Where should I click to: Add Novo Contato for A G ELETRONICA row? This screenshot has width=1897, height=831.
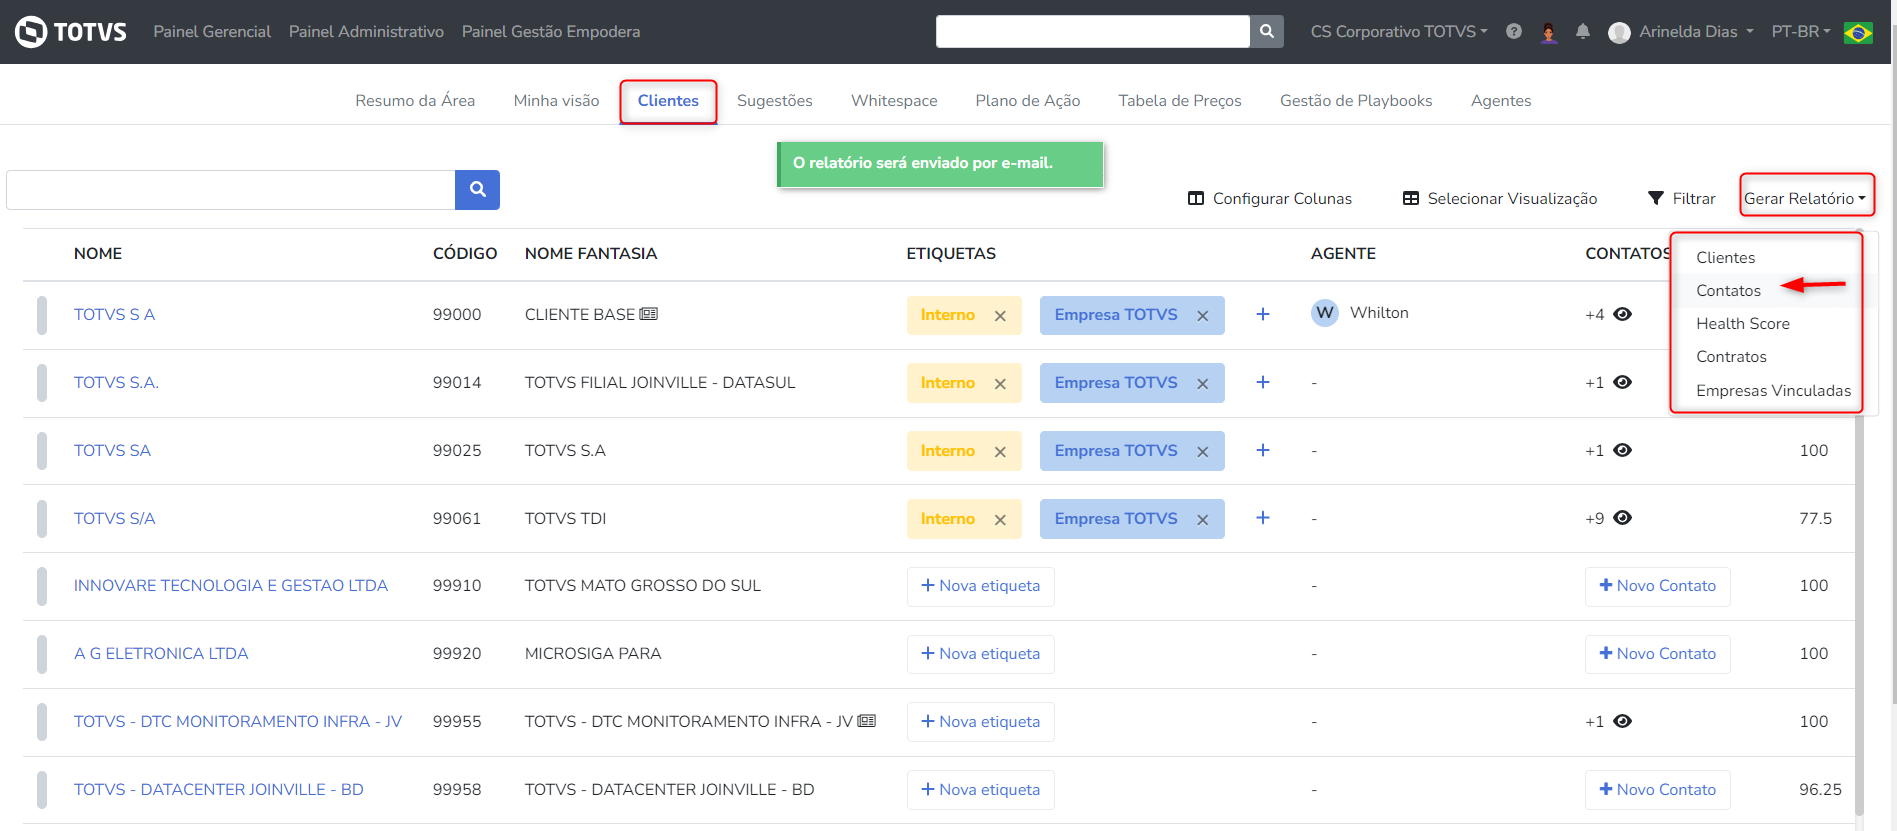pyautogui.click(x=1657, y=654)
